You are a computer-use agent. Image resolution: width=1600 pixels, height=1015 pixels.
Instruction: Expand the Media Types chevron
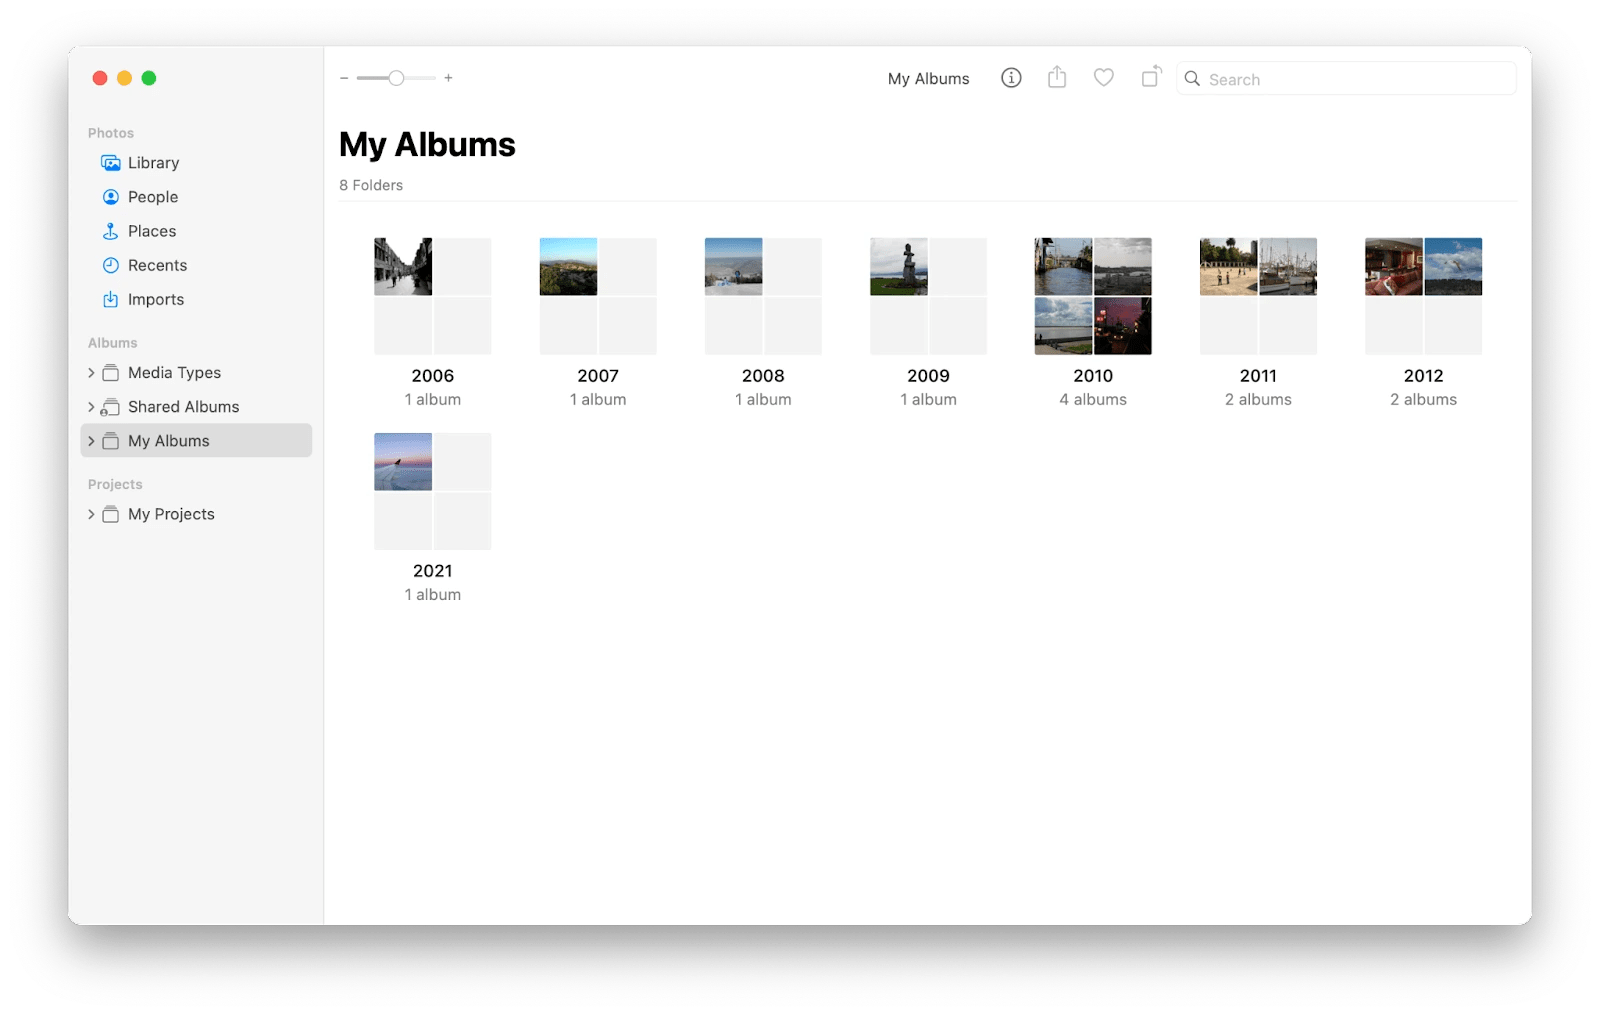click(x=91, y=373)
